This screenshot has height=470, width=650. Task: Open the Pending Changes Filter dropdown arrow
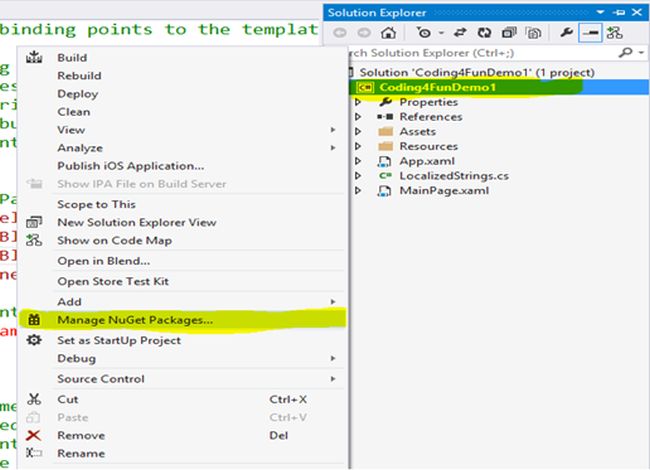(441, 33)
